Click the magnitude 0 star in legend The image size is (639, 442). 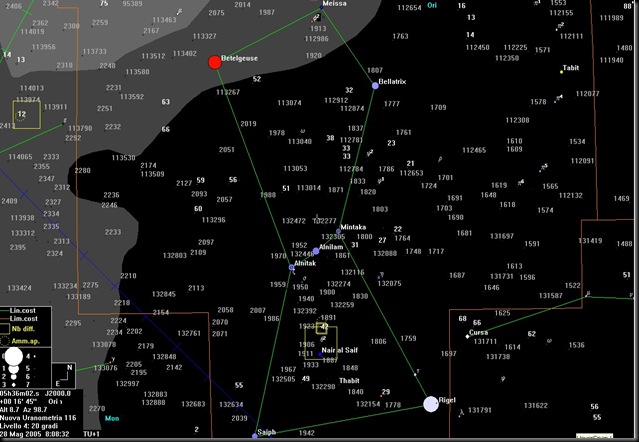coord(14,356)
